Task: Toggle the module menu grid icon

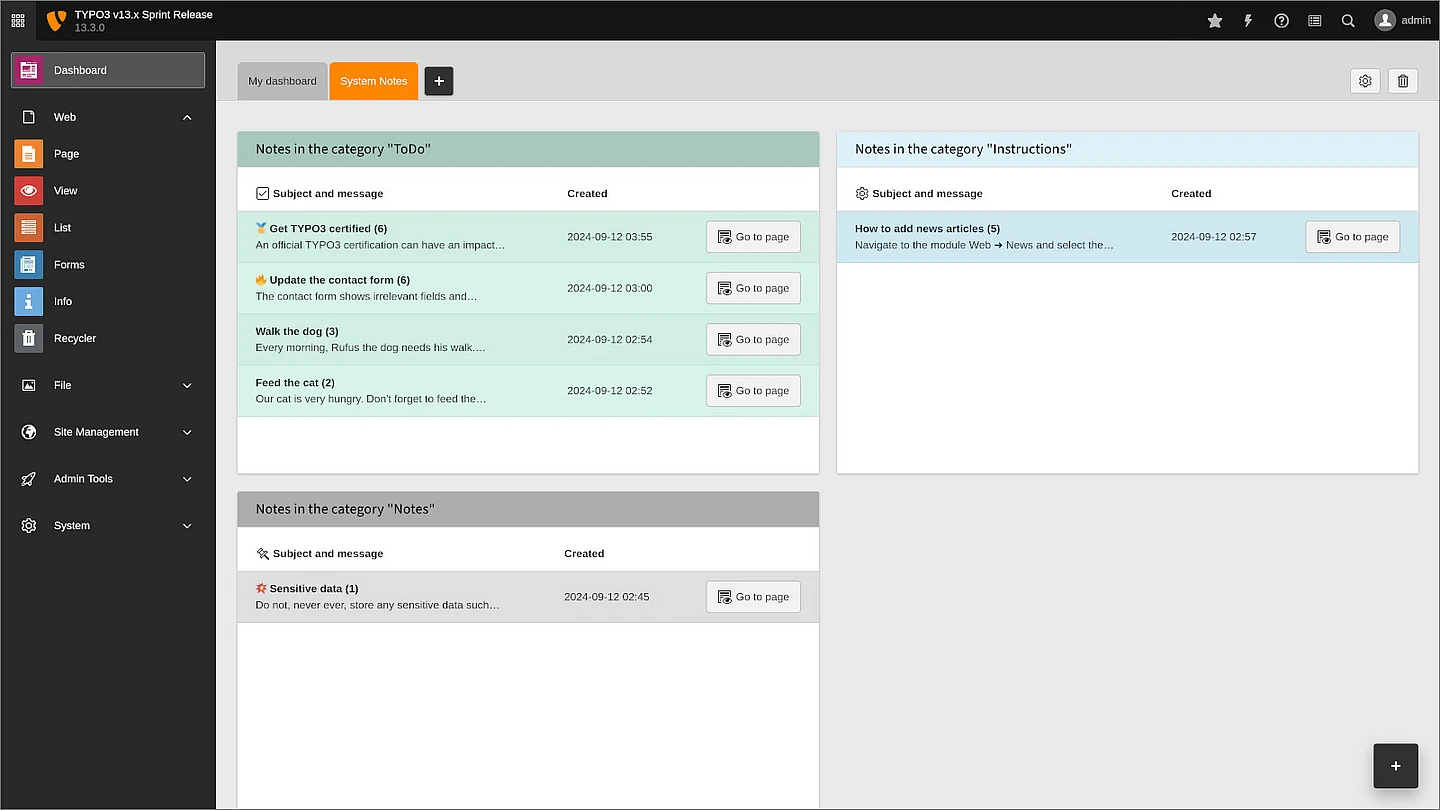Action: [x=18, y=20]
